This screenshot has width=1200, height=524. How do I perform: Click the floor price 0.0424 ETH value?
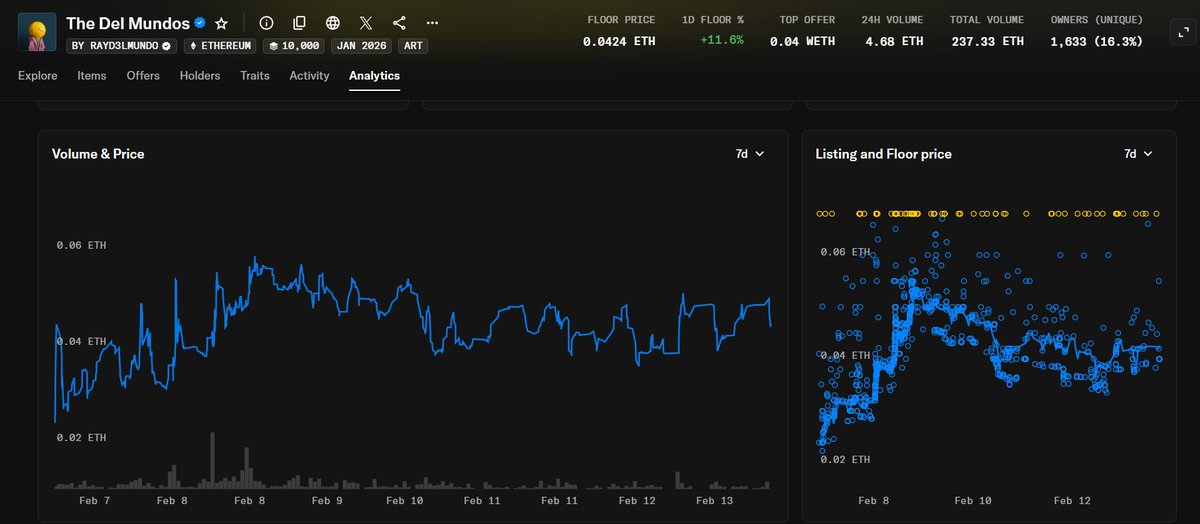coord(619,41)
